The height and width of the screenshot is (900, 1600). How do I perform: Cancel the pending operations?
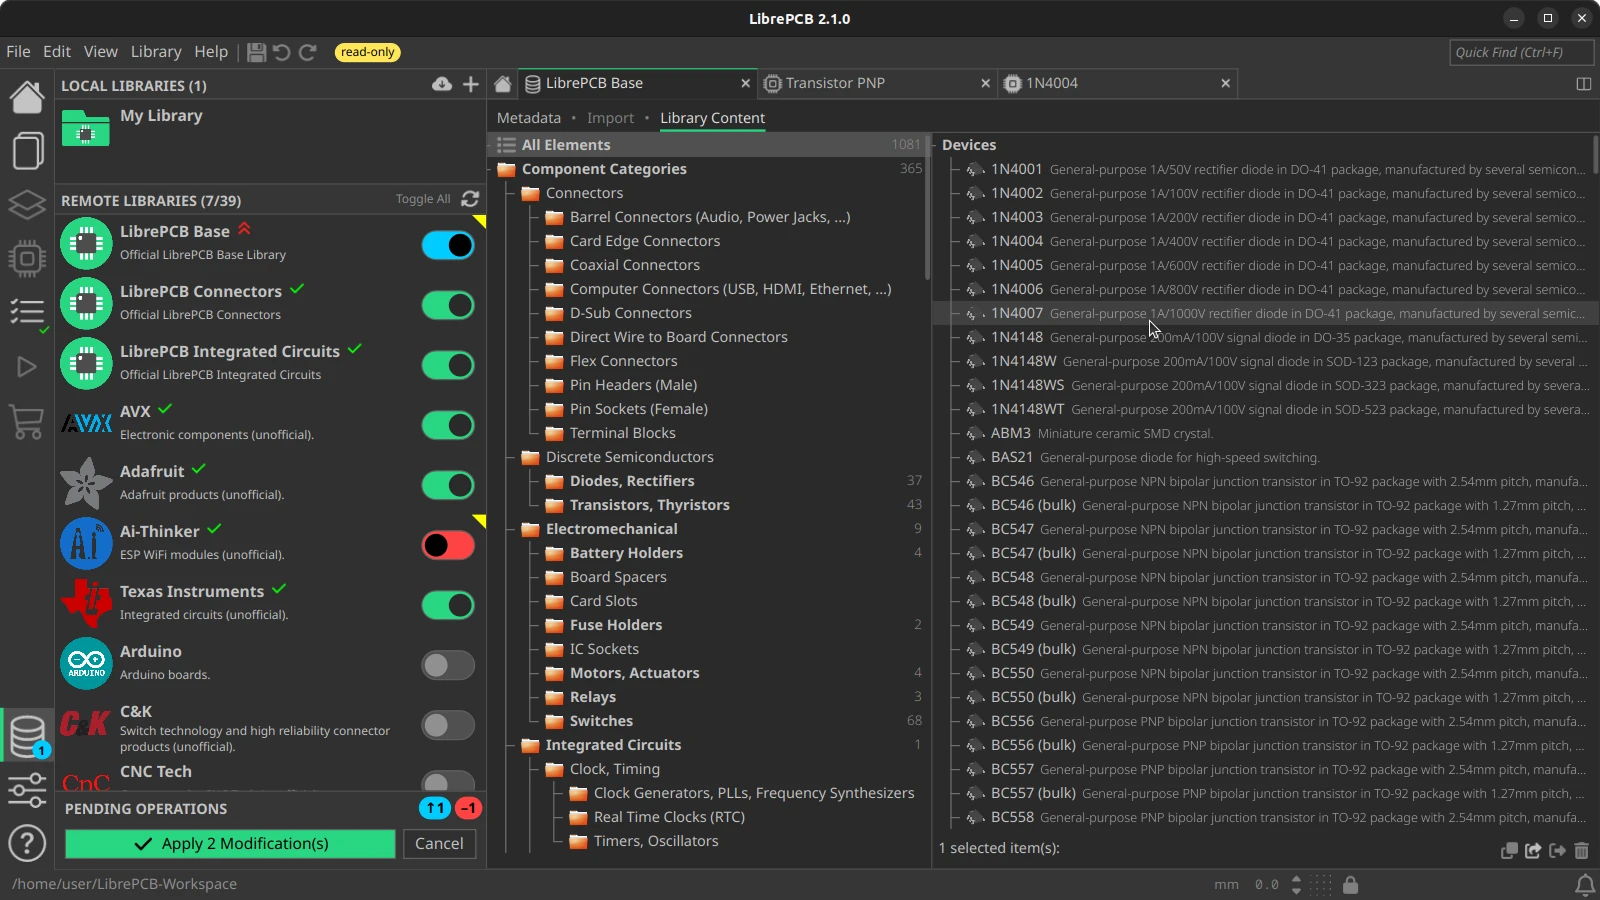pos(439,844)
